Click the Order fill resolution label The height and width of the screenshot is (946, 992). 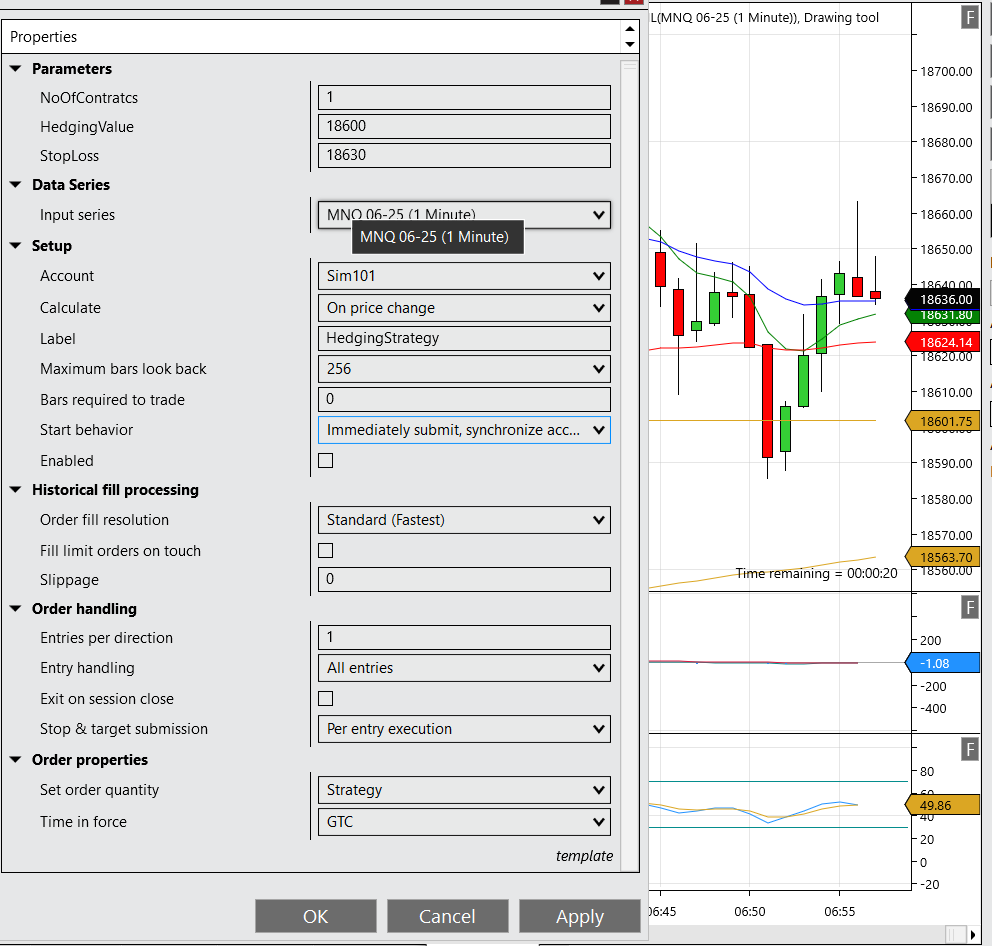click(104, 520)
